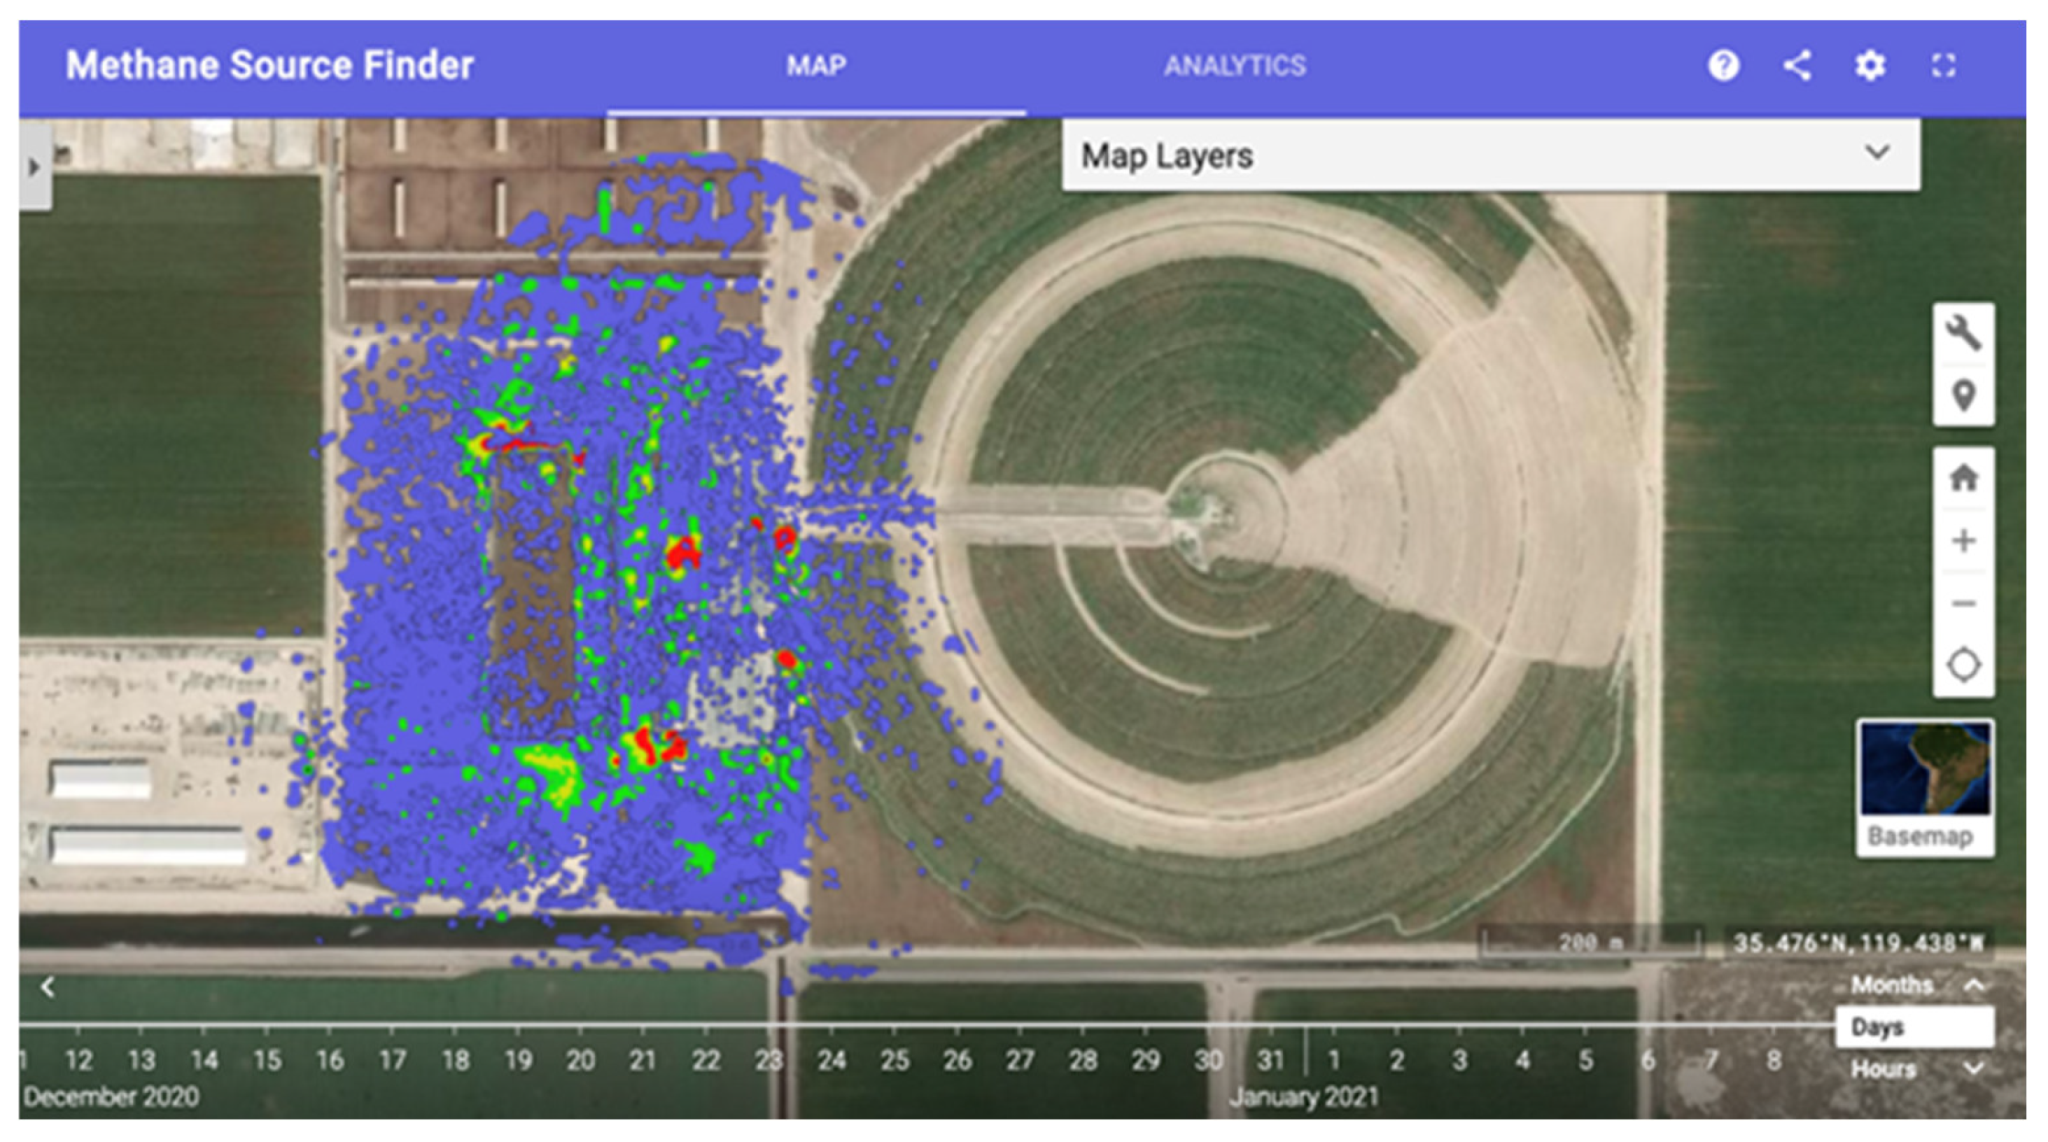Expand the Map Layers panel
The width and height of the screenshot is (2048, 1142).
[x=1878, y=155]
